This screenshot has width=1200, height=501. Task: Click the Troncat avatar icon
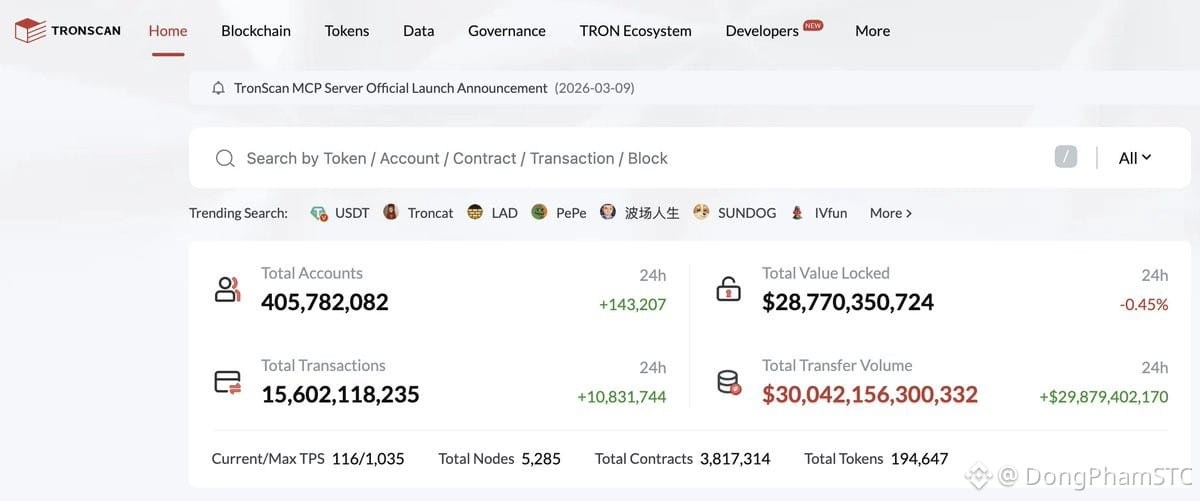[391, 212]
